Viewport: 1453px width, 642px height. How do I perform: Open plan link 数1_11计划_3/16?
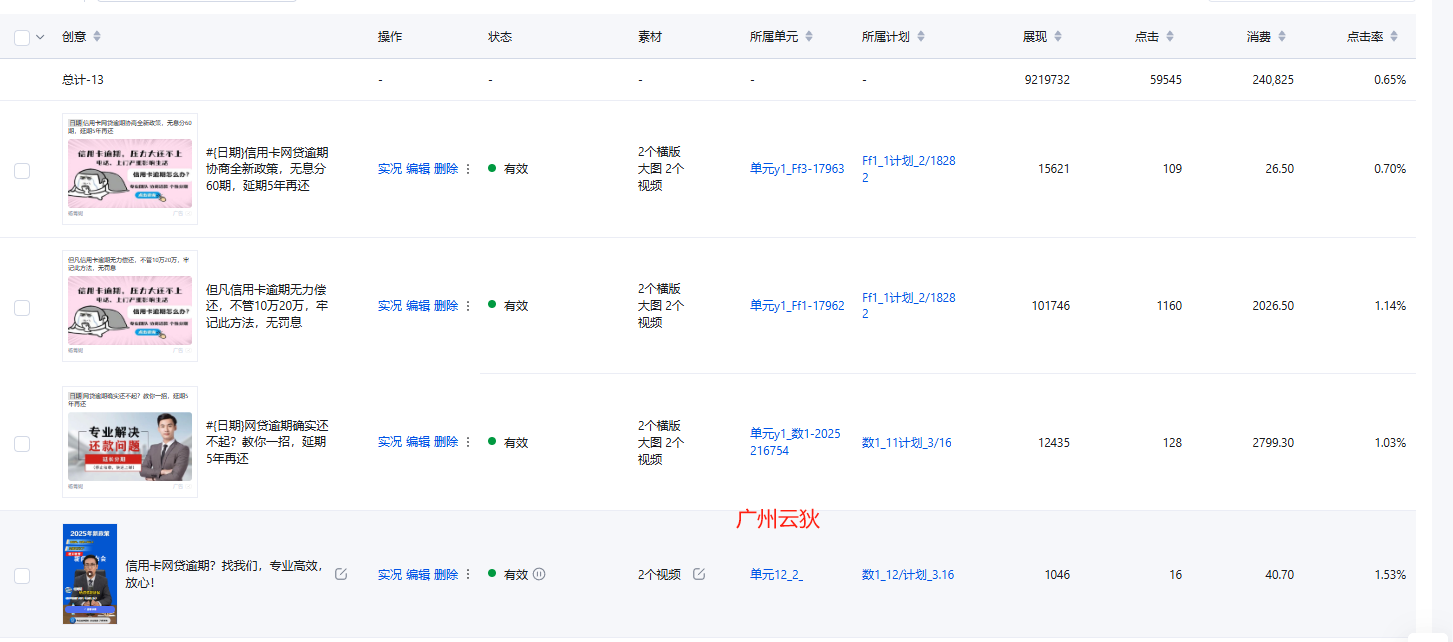906,442
